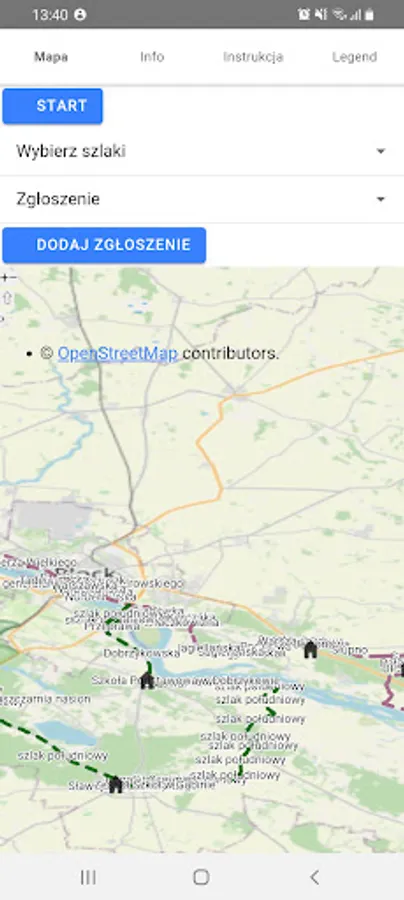Viewport: 404px width, 900px height.
Task: Open the Zgłoszenie dropdown arrow
Action: tap(380, 199)
